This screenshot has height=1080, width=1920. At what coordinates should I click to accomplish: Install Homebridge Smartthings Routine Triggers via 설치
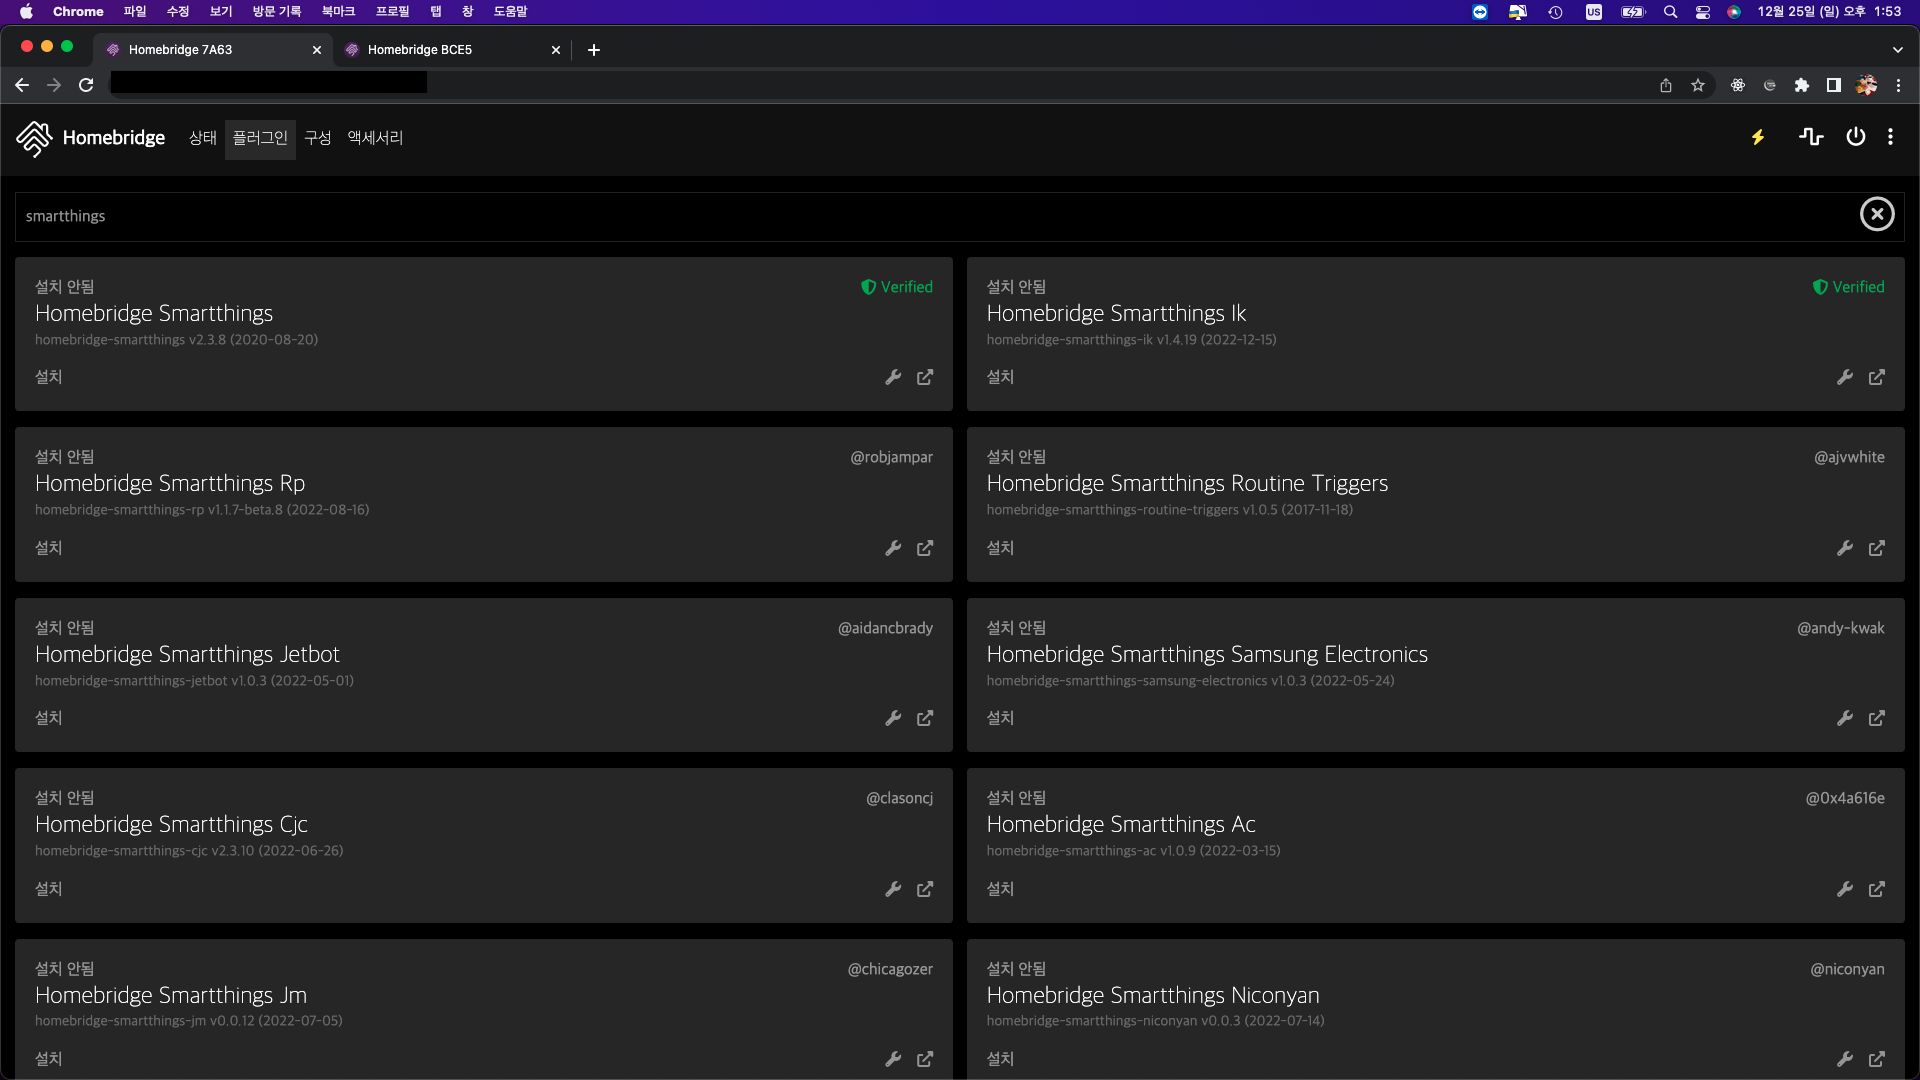coord(1000,548)
